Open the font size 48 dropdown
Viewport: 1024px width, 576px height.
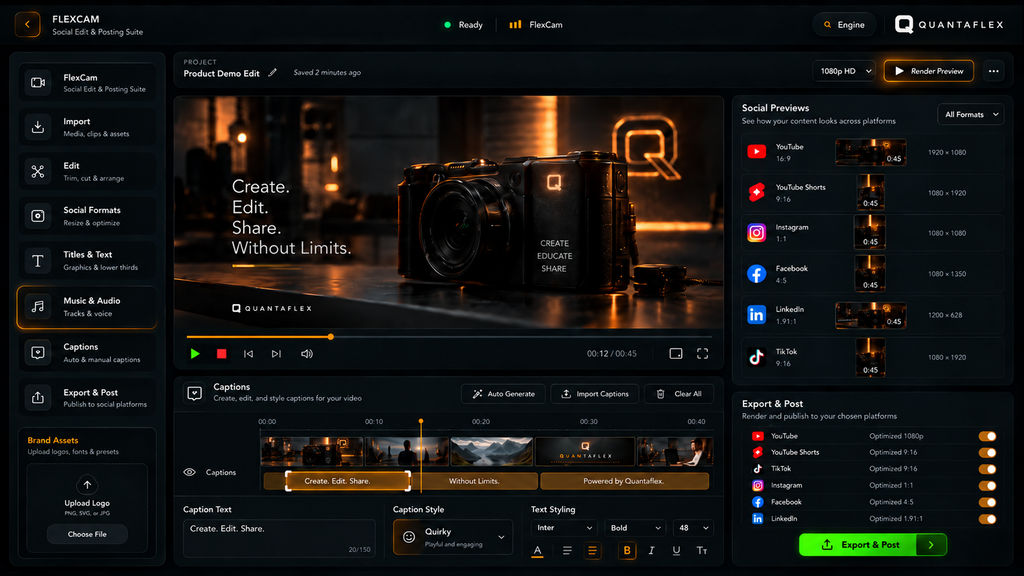point(693,528)
